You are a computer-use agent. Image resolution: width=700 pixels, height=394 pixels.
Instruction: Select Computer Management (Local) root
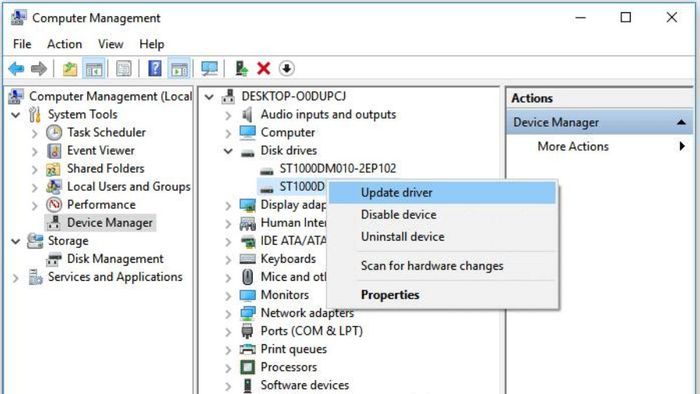tap(110, 96)
